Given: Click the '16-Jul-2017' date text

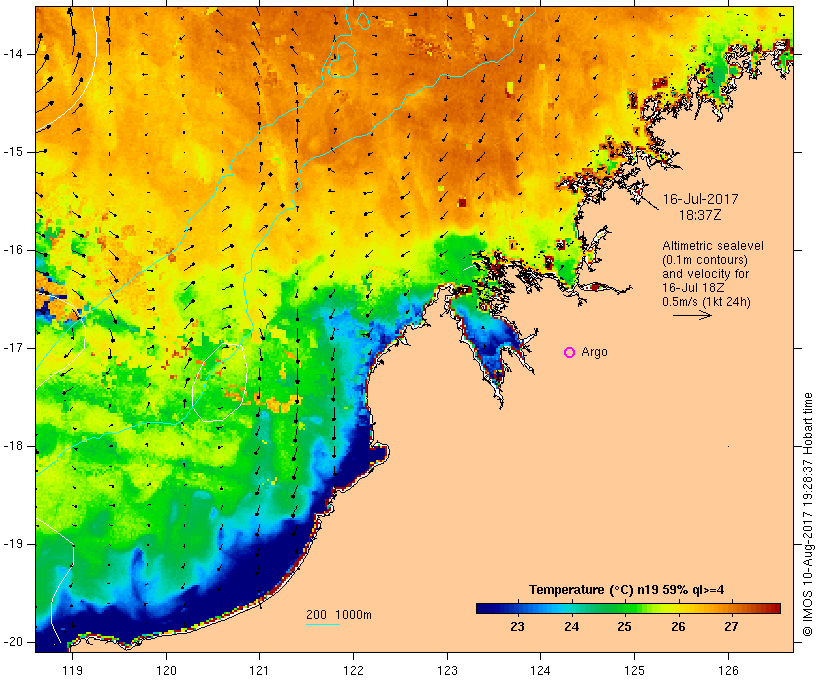Looking at the screenshot, I should 700,199.
